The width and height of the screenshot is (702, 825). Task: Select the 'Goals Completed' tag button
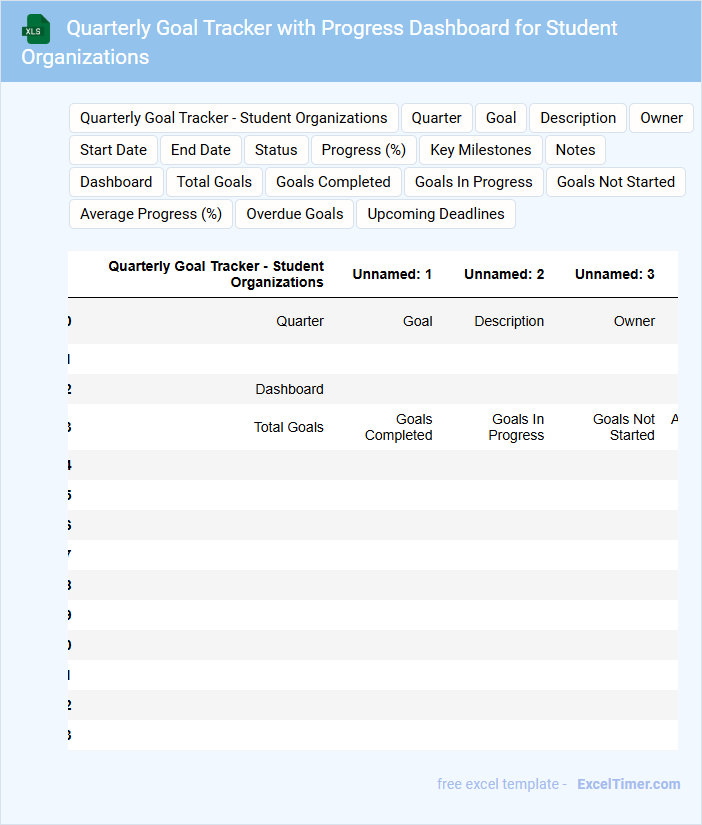pos(333,182)
